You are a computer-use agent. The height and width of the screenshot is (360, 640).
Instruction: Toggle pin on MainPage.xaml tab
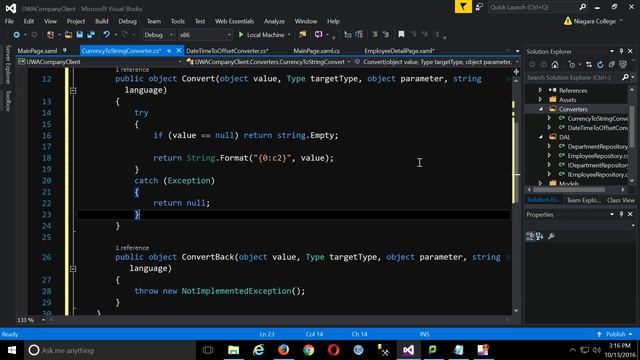[64, 51]
